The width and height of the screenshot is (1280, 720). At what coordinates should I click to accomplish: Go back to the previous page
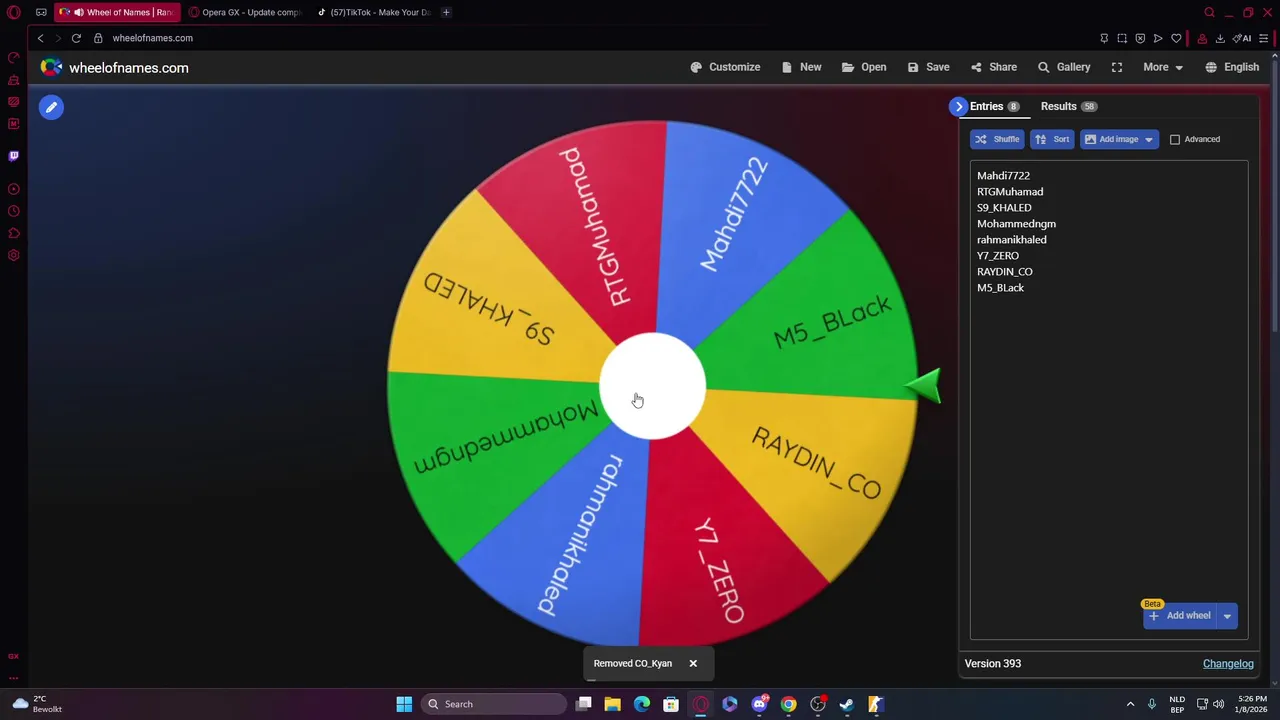[40, 38]
